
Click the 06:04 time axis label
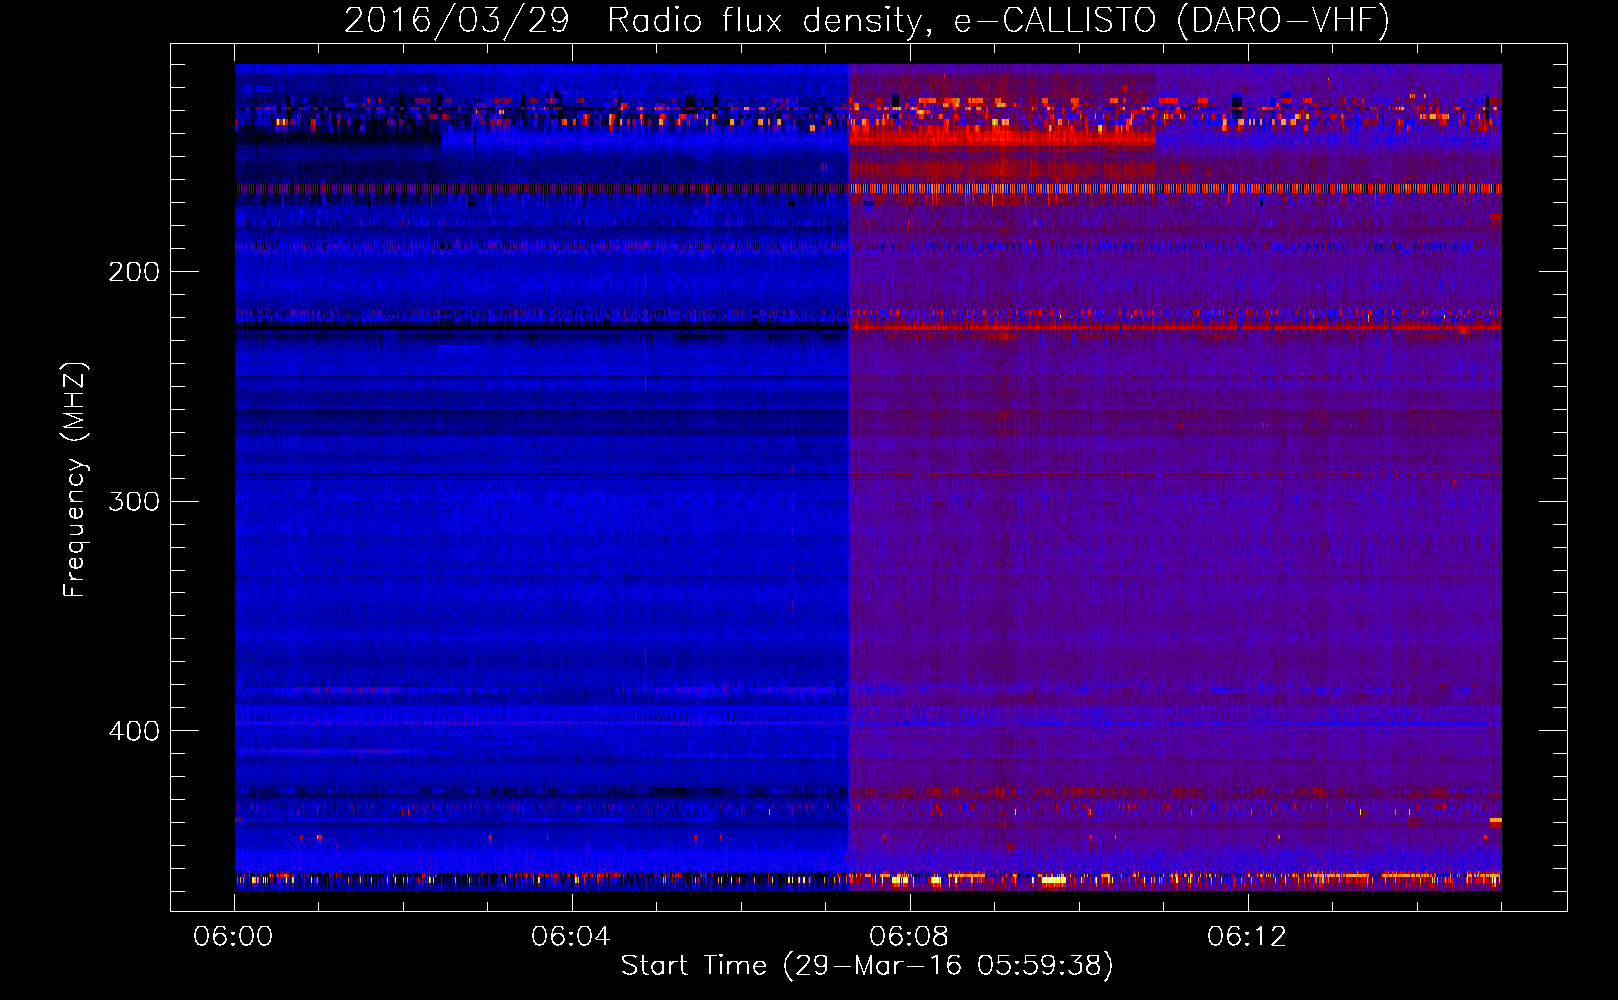click(x=570, y=937)
